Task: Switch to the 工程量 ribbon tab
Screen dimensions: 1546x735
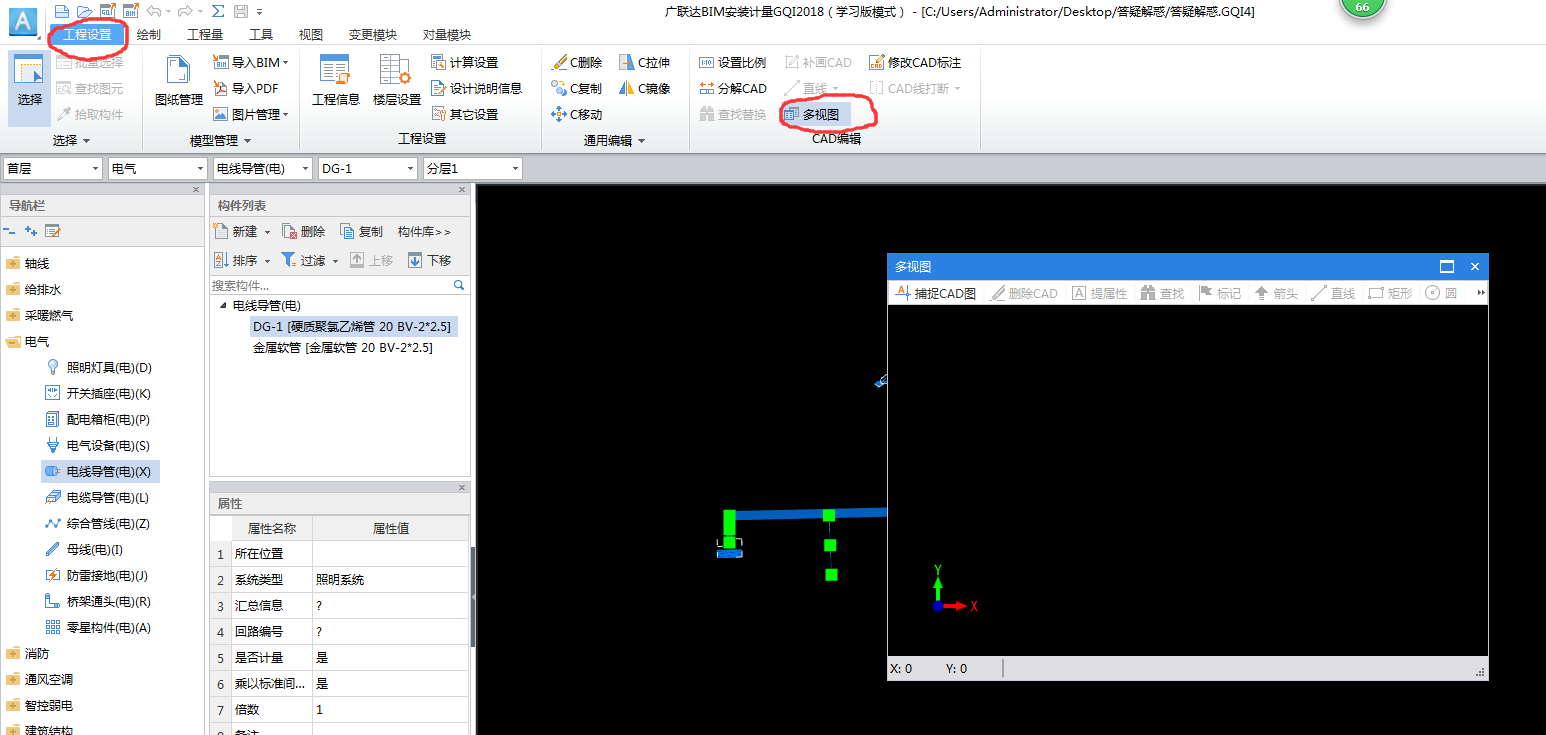Action: [x=205, y=35]
